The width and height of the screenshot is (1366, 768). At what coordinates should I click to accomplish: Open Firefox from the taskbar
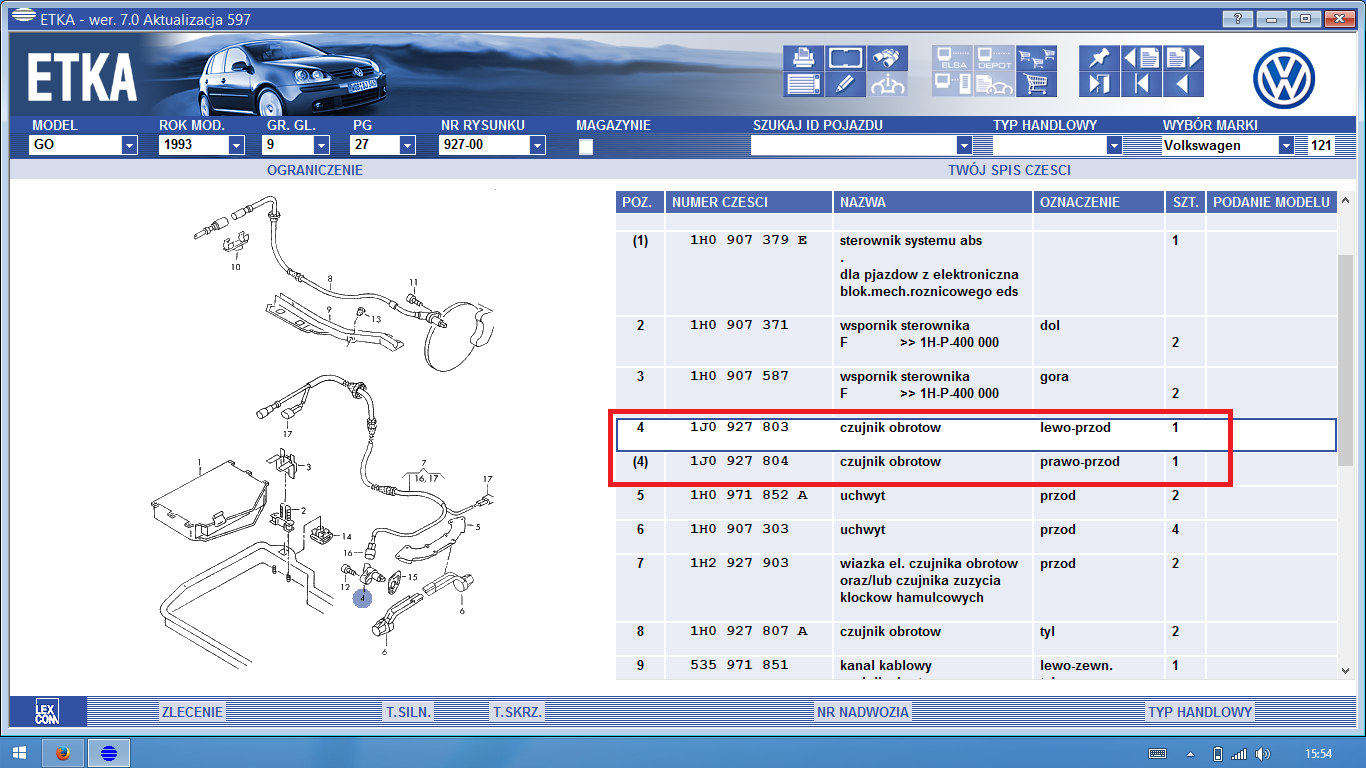point(63,753)
